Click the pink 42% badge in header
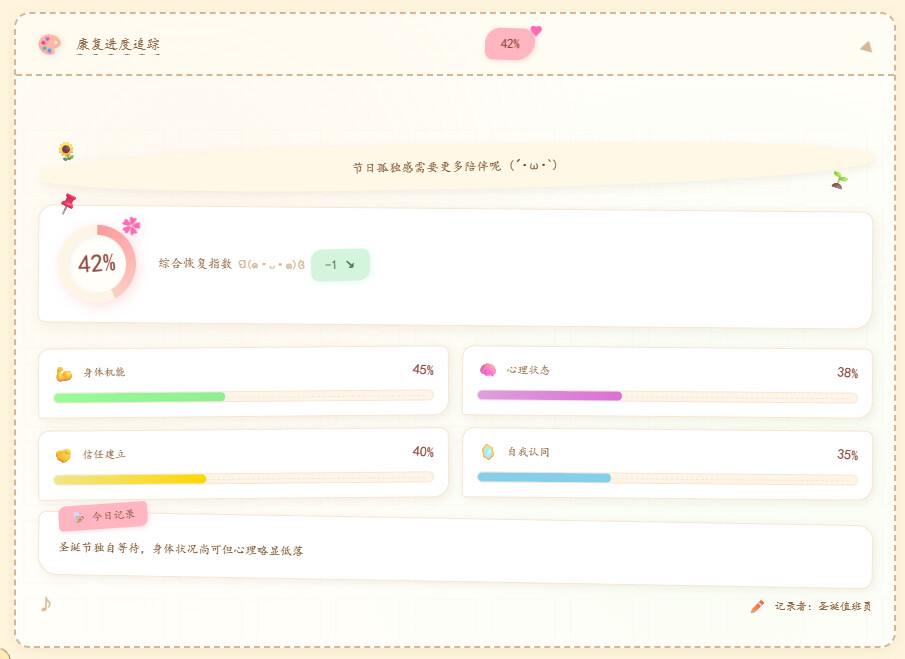 [x=510, y=44]
